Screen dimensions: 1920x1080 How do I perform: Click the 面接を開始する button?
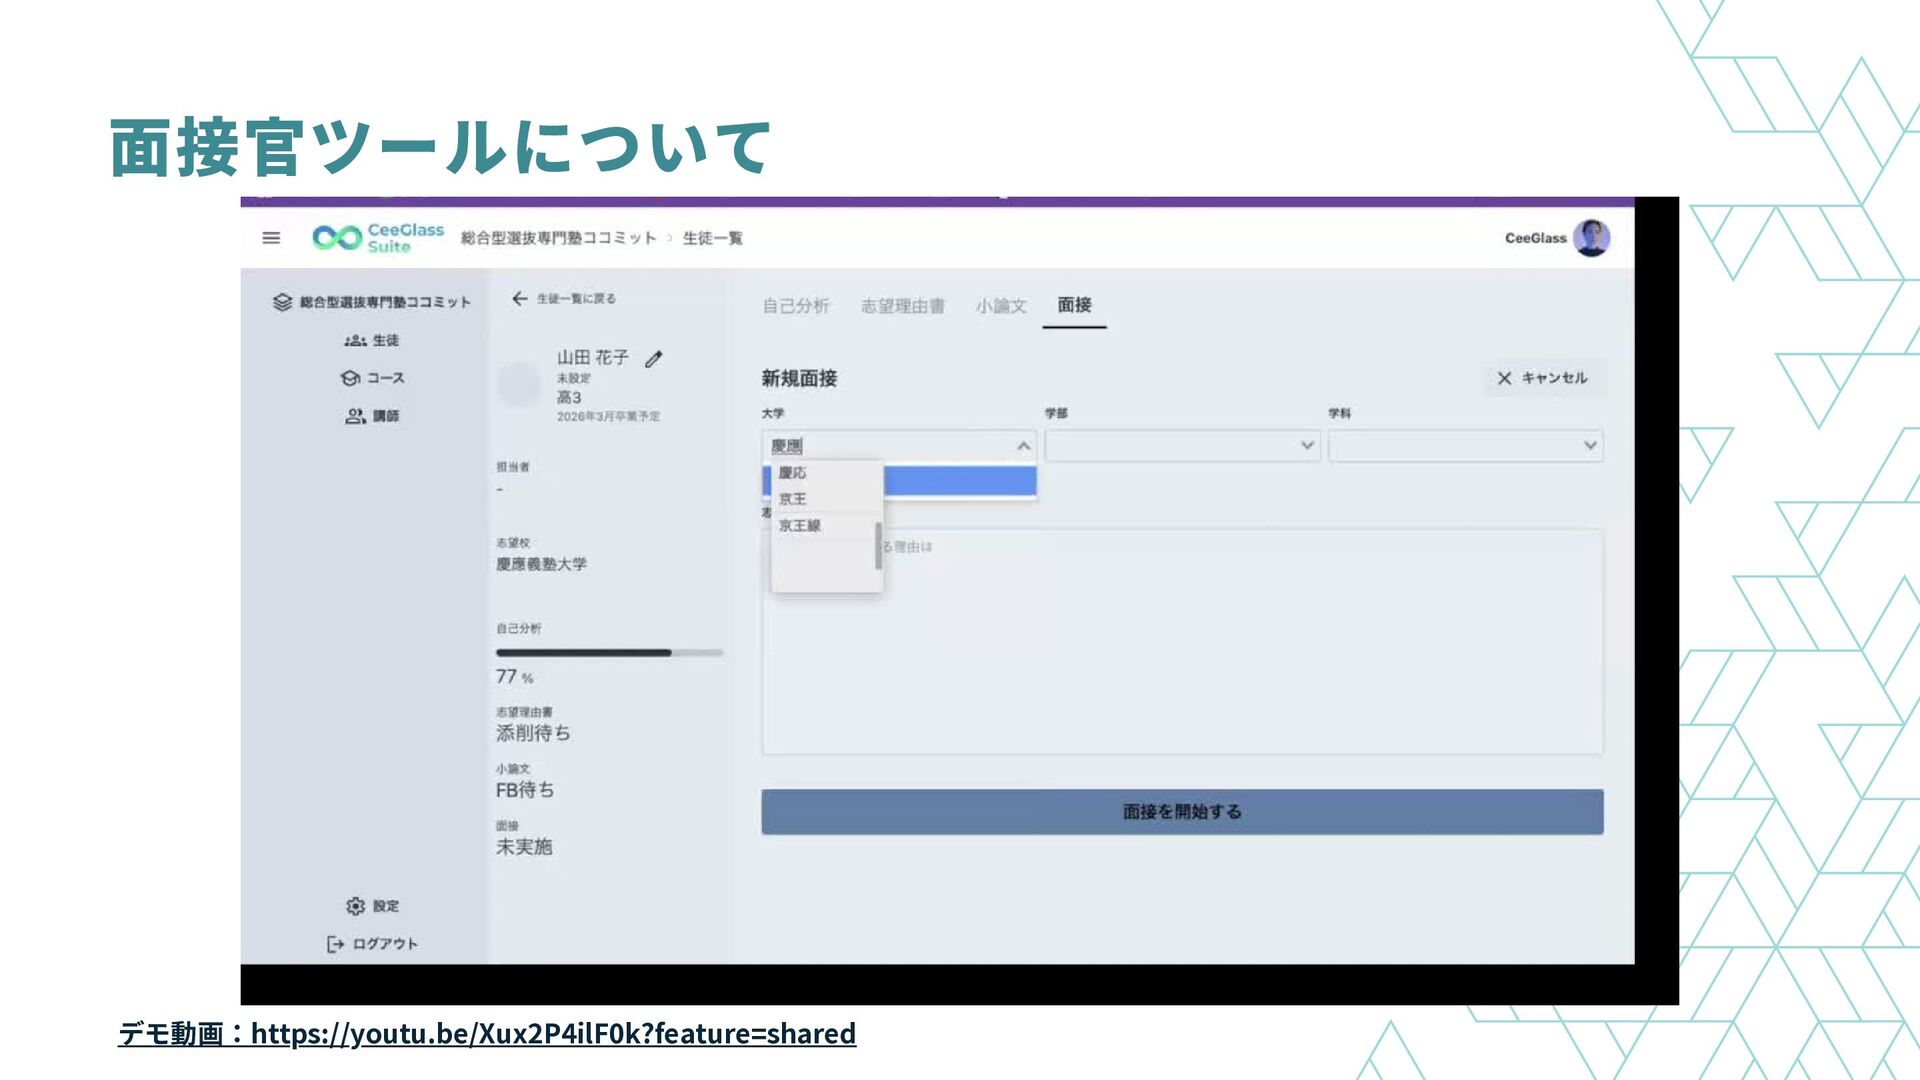click(x=1182, y=812)
